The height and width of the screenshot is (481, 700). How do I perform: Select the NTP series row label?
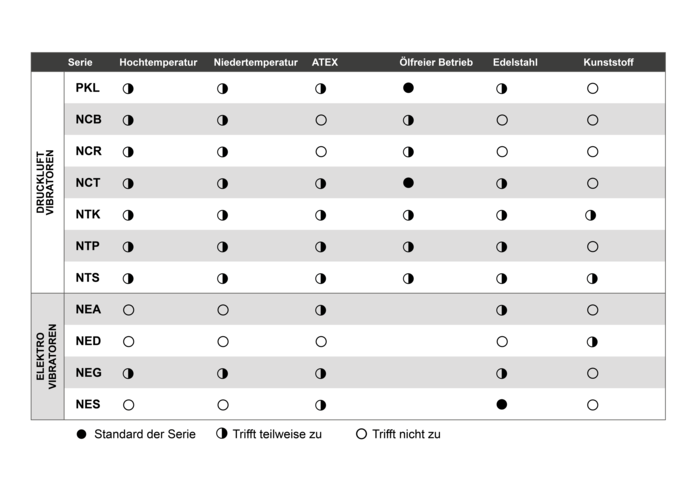coord(88,246)
